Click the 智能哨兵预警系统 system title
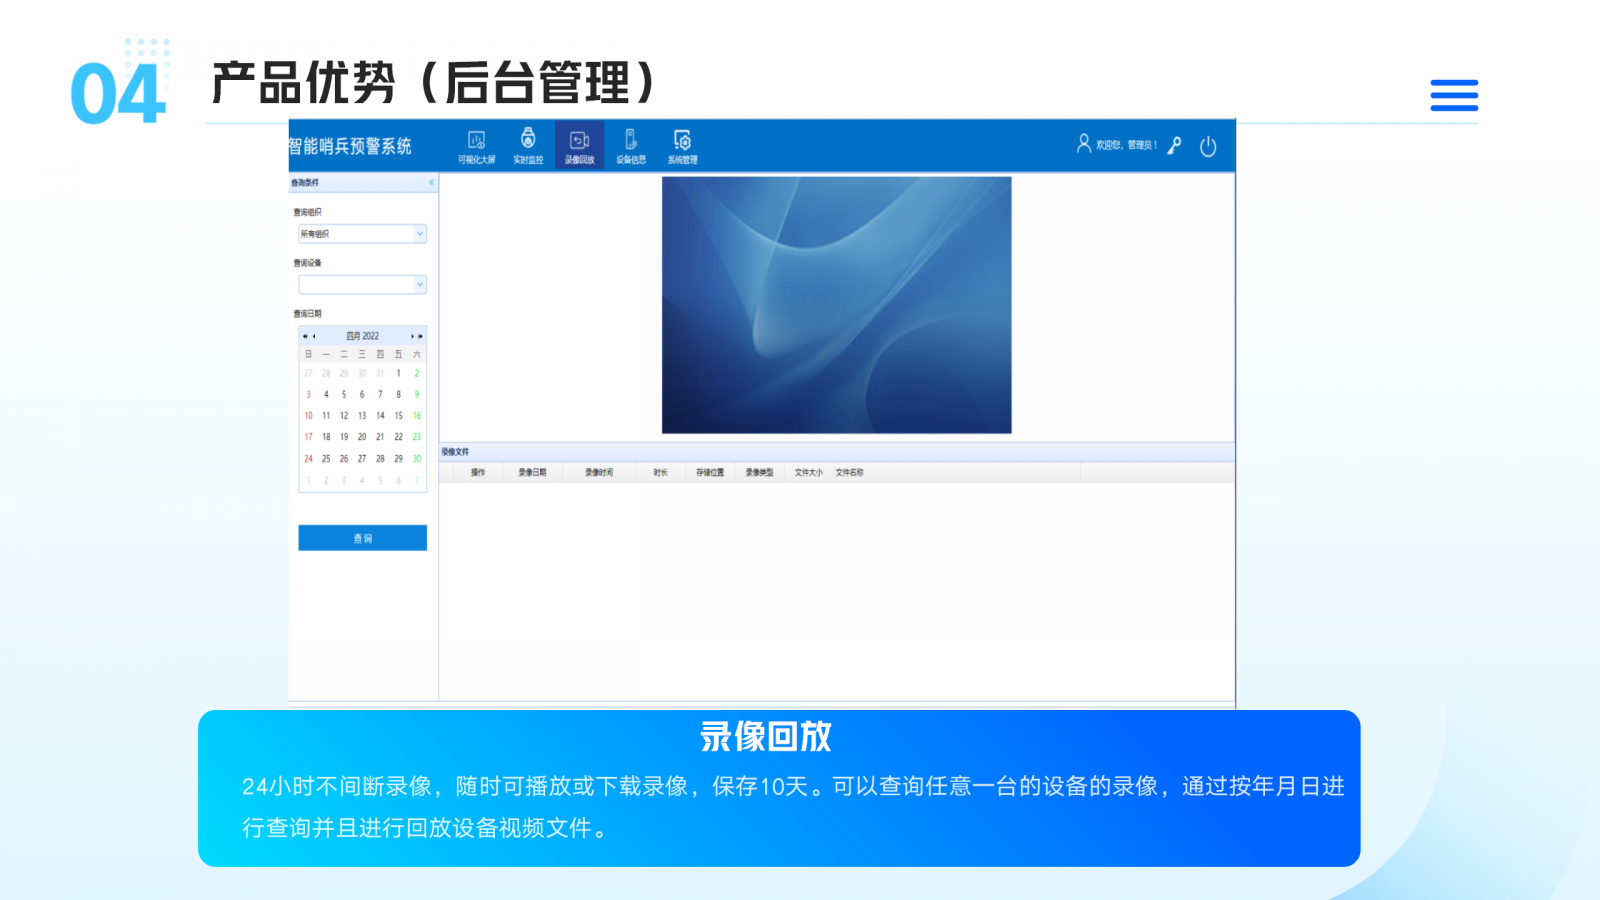Viewport: 1600px width, 900px height. coord(350,146)
